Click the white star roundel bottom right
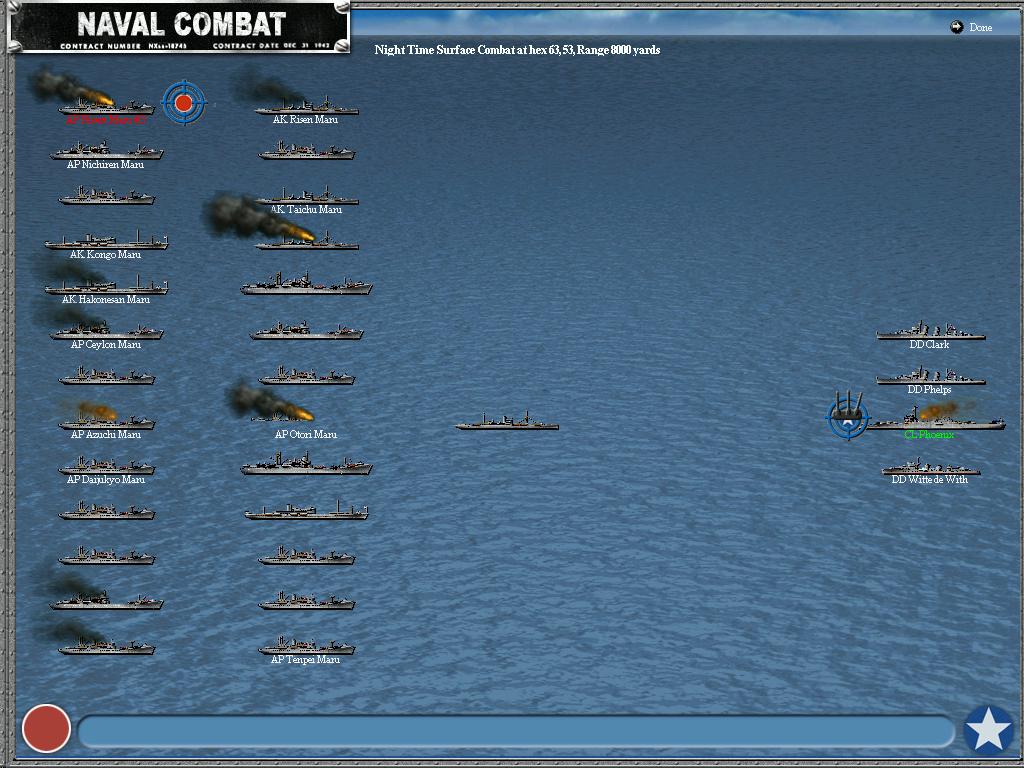This screenshot has height=768, width=1024. 988,730
